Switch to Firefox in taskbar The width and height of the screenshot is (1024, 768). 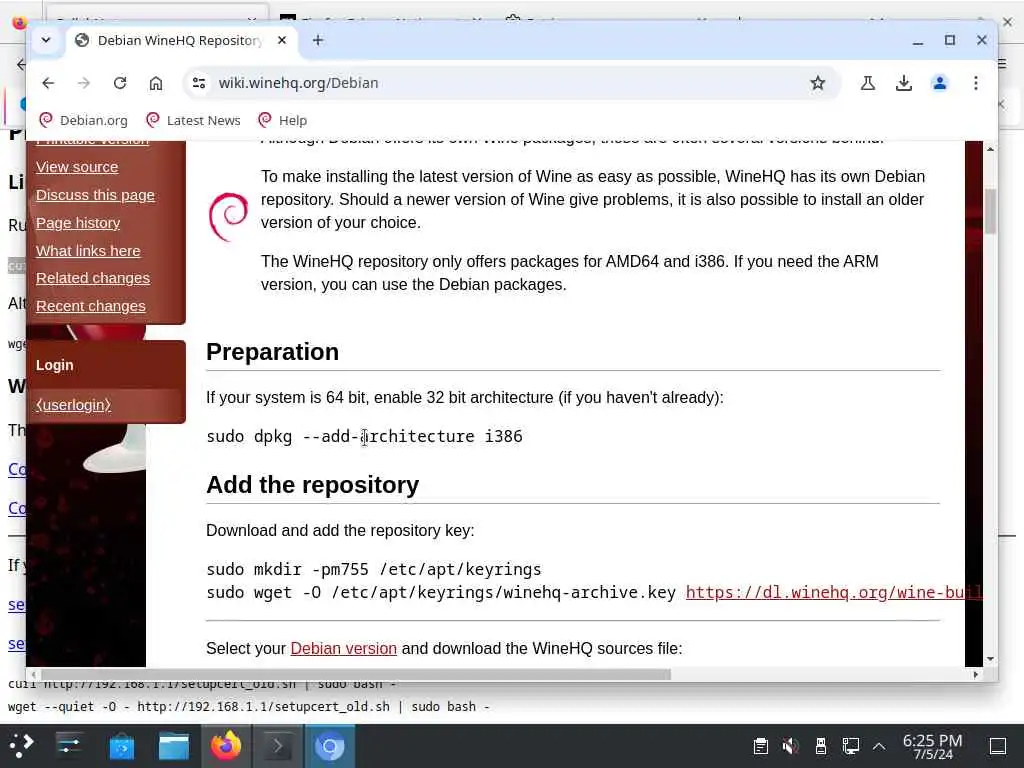[226, 746]
